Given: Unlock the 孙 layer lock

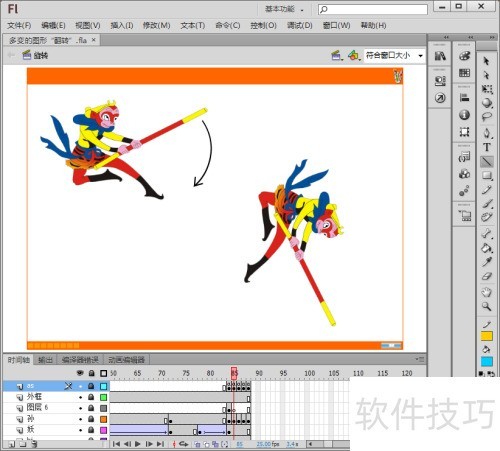Looking at the screenshot, I should tap(91, 419).
